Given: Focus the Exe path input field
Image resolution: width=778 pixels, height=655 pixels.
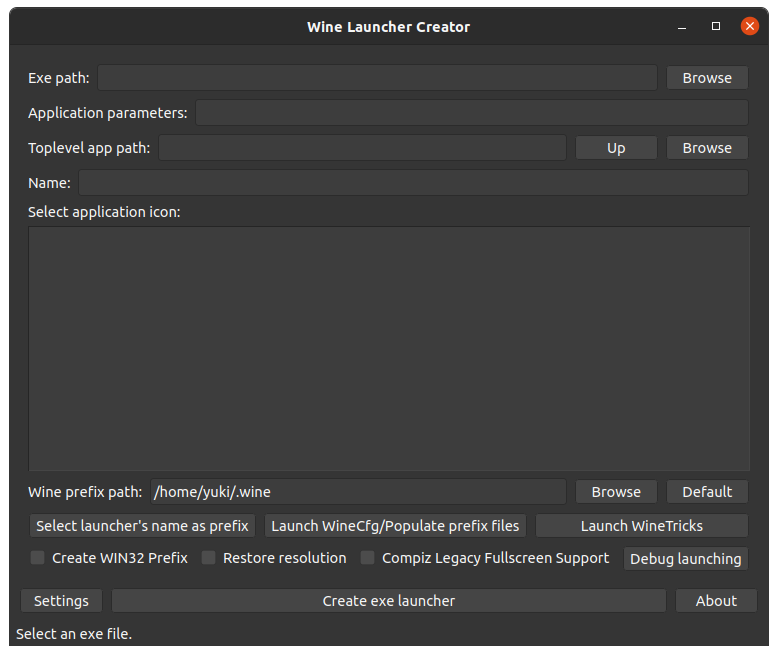Looking at the screenshot, I should 377,78.
